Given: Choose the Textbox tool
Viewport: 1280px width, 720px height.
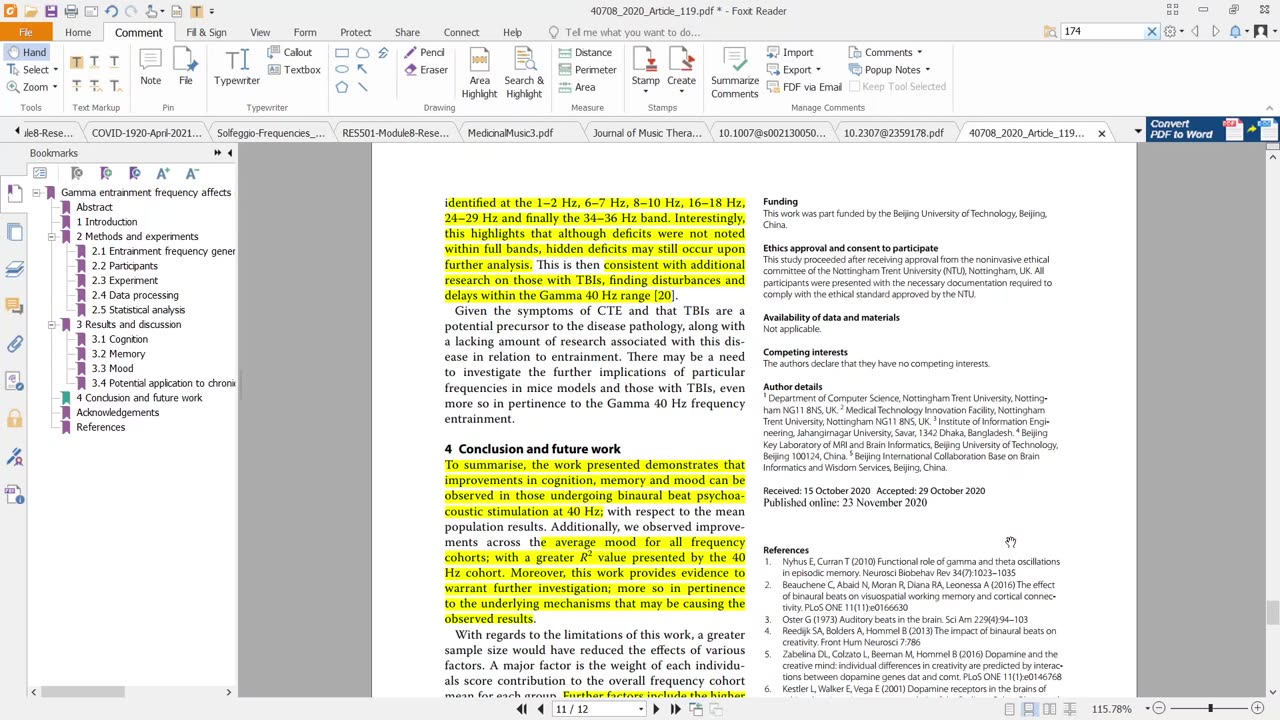Looking at the screenshot, I should click(294, 70).
